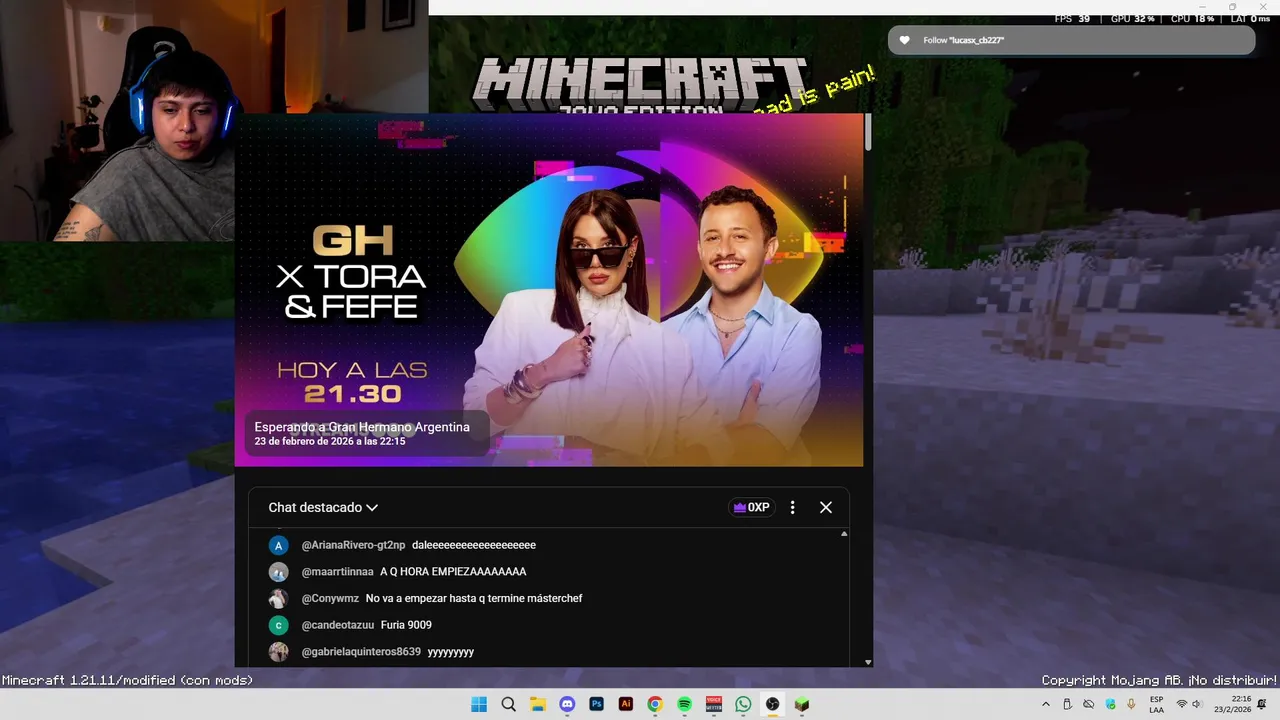Open the Minecraft grass block taskbar icon
The image size is (1280, 720).
pos(802,704)
